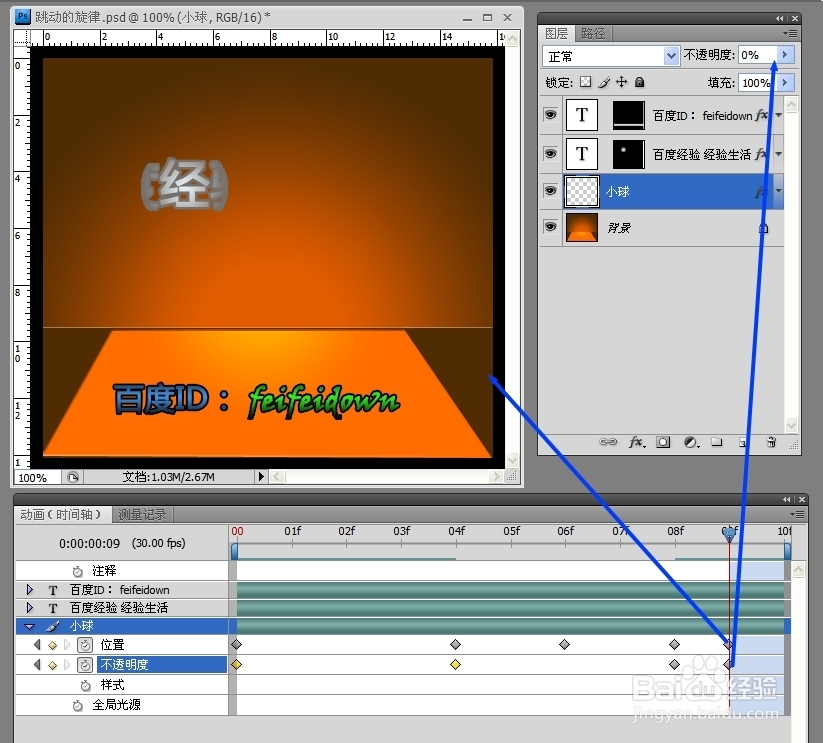Click the timecode 0:00:00:09 display
Viewport: 823px width, 743px height.
tap(89, 543)
